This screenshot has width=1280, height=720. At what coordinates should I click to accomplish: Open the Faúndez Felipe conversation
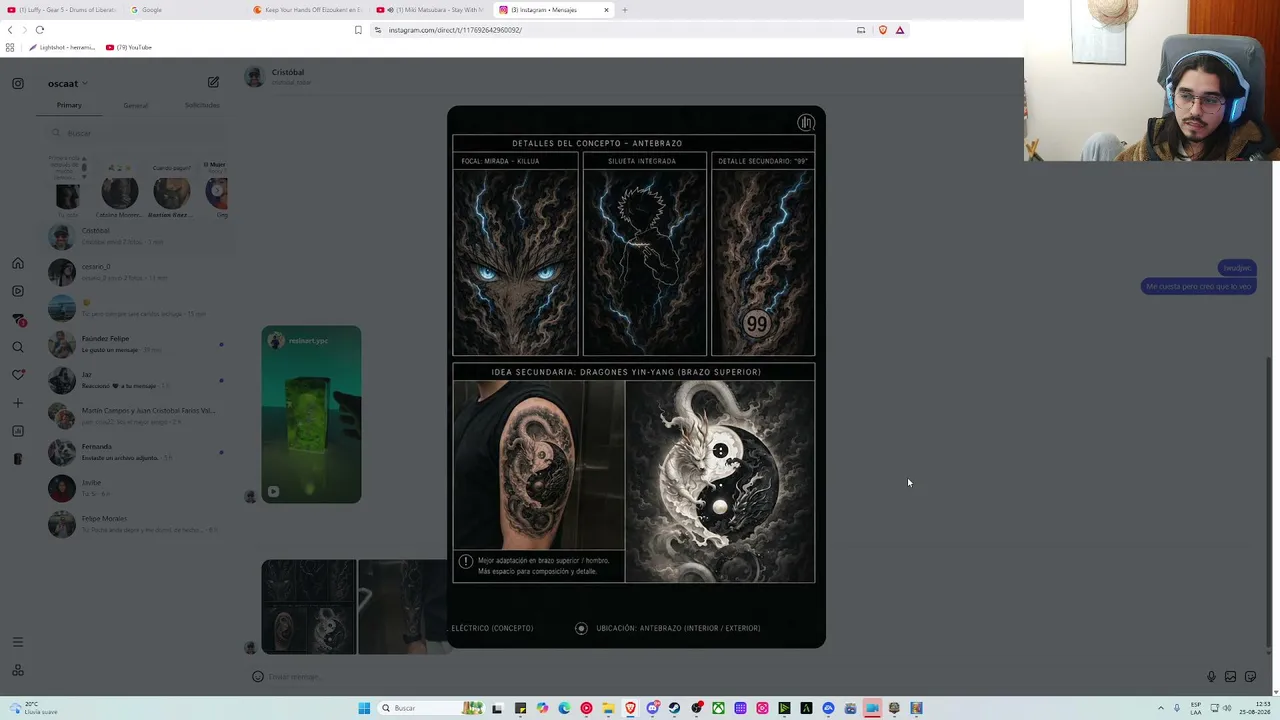tap(138, 344)
